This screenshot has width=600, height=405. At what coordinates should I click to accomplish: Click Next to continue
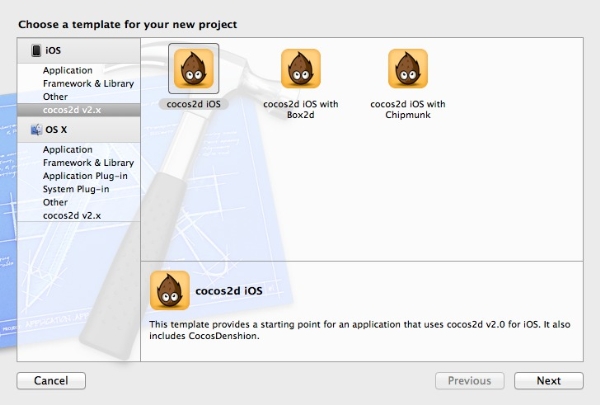(x=548, y=380)
